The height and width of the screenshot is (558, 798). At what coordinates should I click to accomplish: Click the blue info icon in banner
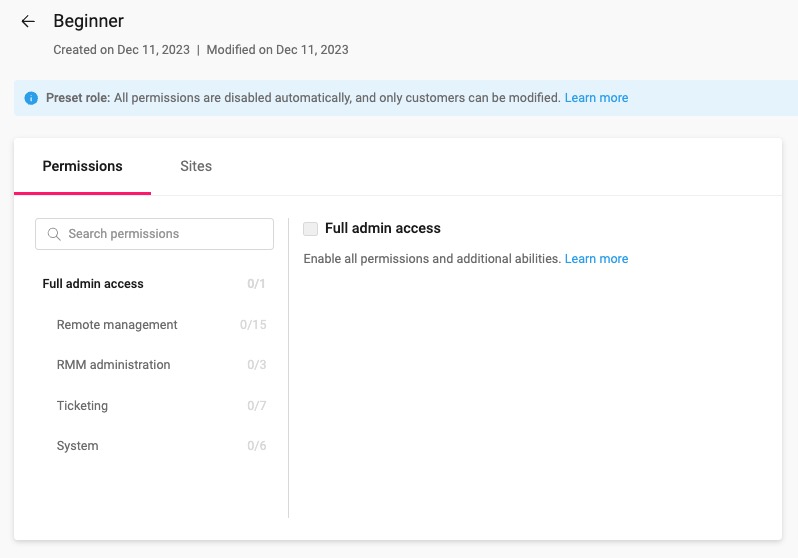31,98
